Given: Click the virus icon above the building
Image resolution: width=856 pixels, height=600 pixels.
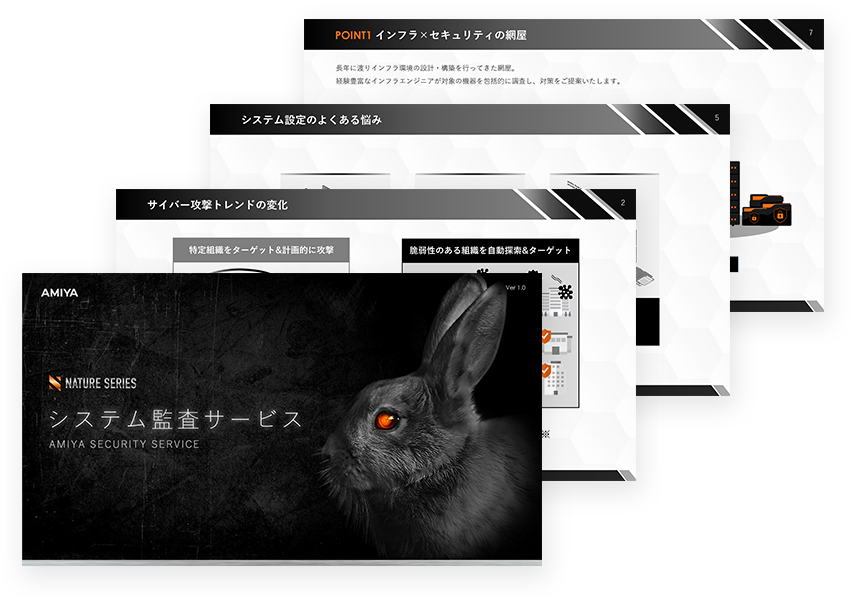Looking at the screenshot, I should pos(565,293).
